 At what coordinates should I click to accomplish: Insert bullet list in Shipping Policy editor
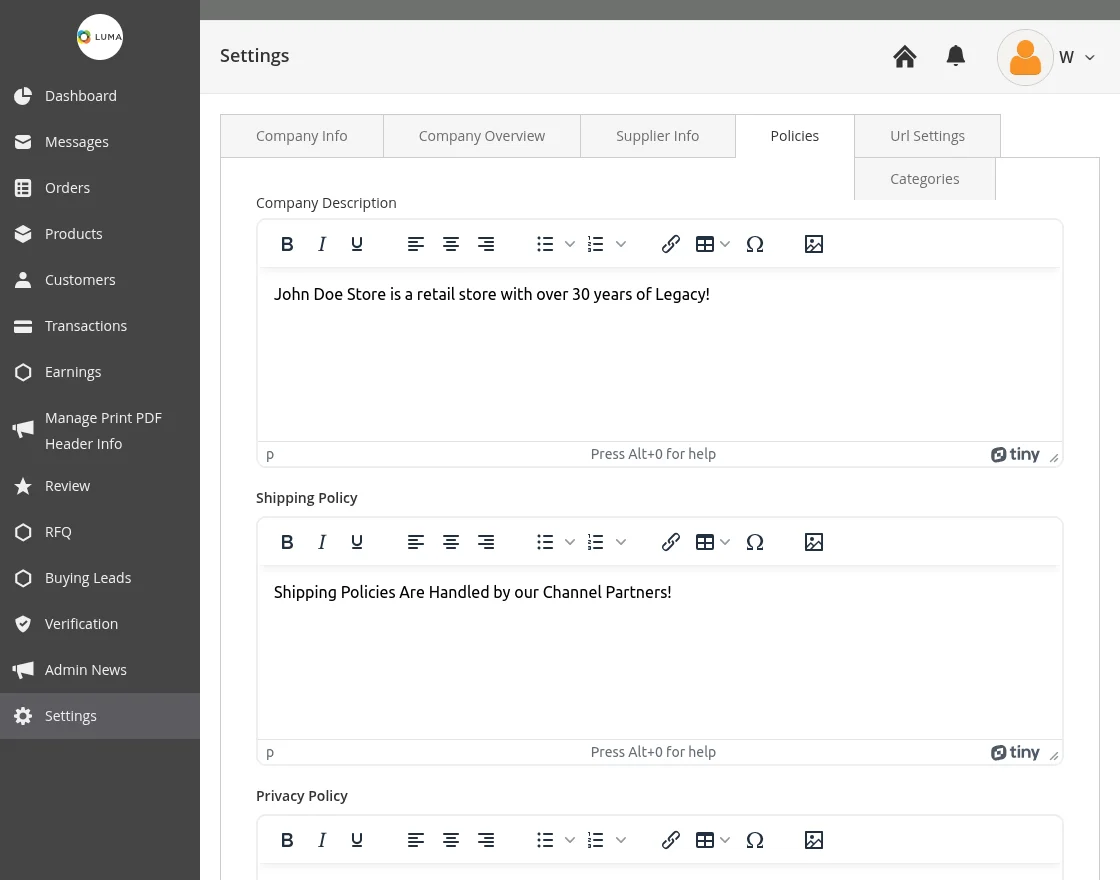point(545,542)
